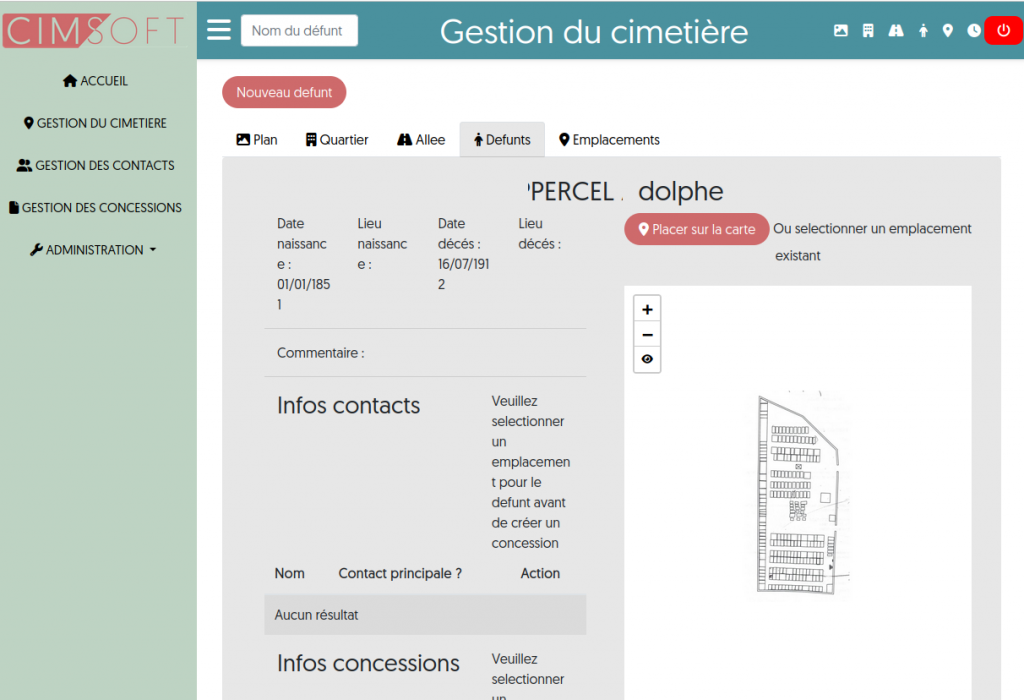Zoom in on the cemetery map with plus button
Screen dimensions: 1024x700
tap(647, 309)
